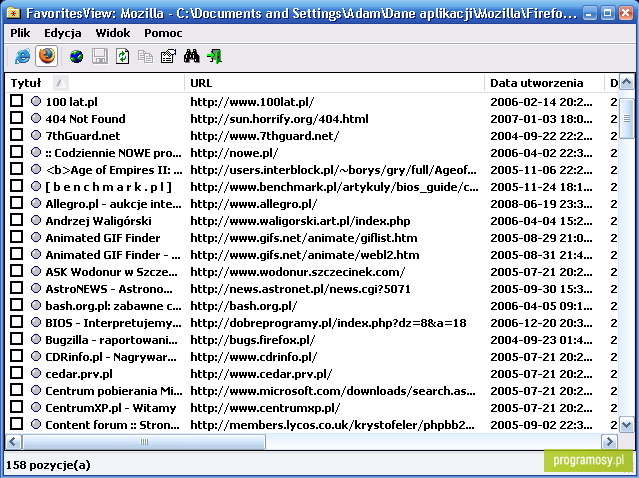Click the "158 pozycje(a)" status bar text

48,465
